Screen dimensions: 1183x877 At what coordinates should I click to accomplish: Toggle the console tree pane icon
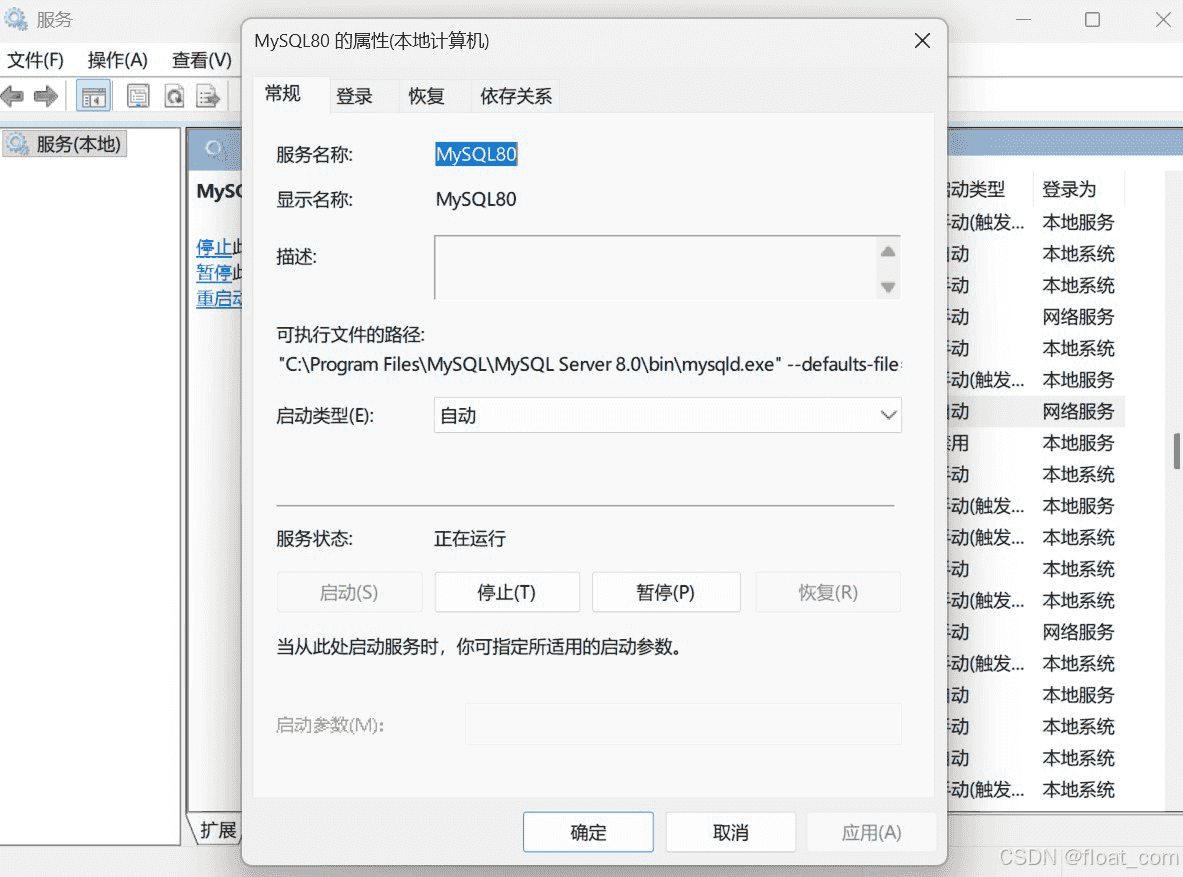click(94, 96)
